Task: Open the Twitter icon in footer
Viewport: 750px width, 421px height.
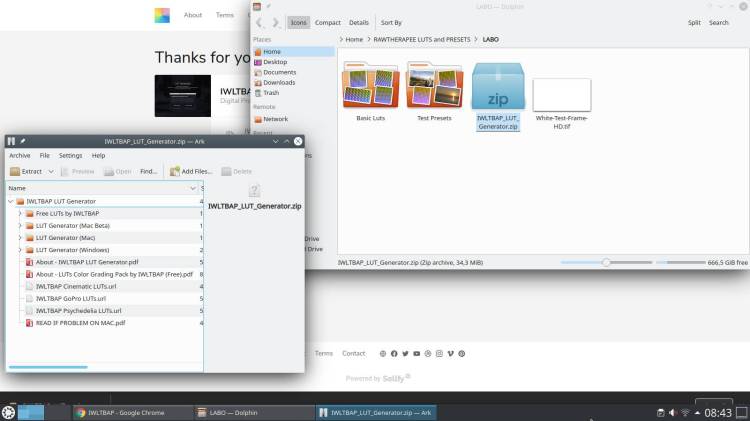Action: (x=405, y=354)
